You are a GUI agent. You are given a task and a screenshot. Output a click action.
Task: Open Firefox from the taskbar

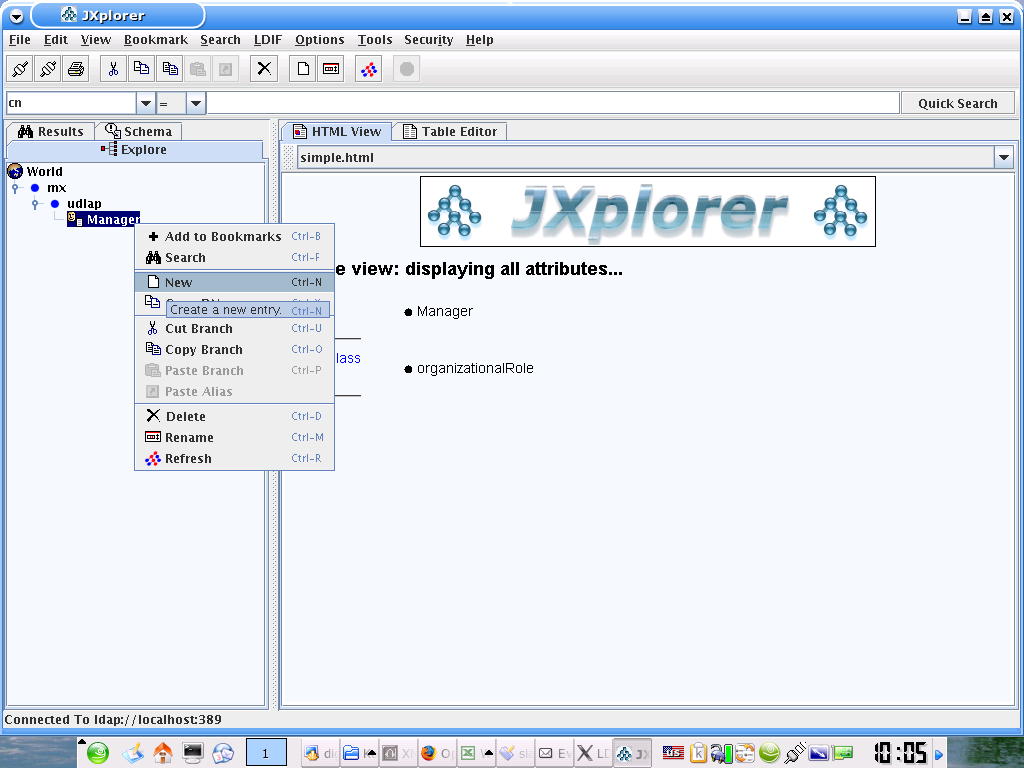point(430,753)
